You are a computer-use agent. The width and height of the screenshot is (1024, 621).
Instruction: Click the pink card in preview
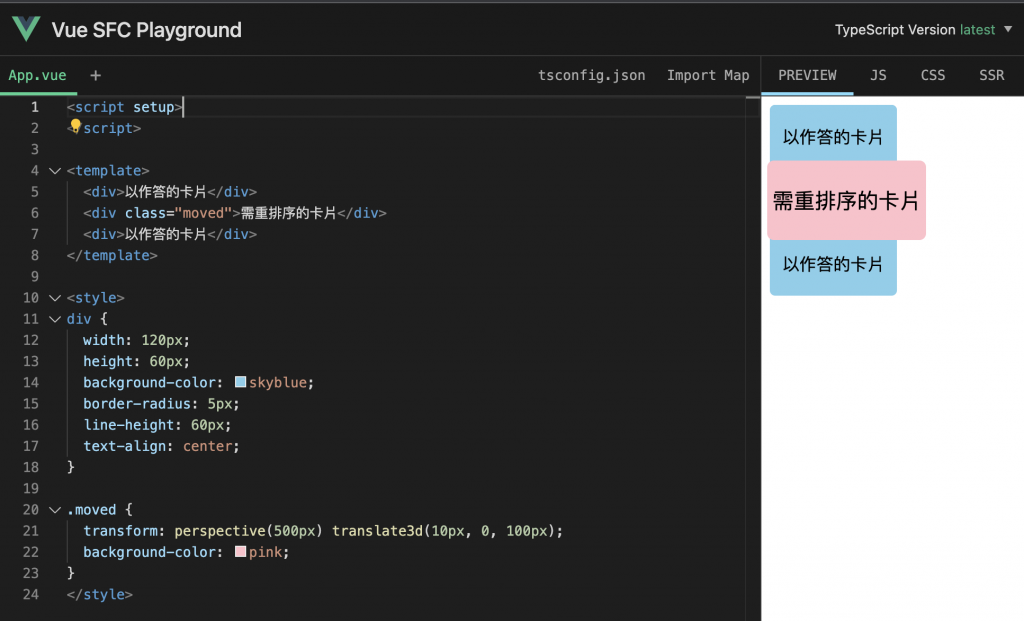[846, 200]
